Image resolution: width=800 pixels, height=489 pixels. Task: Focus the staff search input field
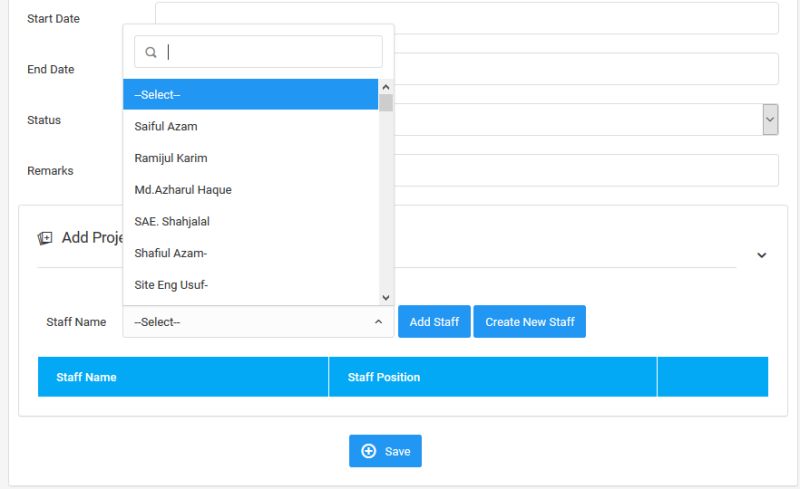pyautogui.click(x=258, y=52)
